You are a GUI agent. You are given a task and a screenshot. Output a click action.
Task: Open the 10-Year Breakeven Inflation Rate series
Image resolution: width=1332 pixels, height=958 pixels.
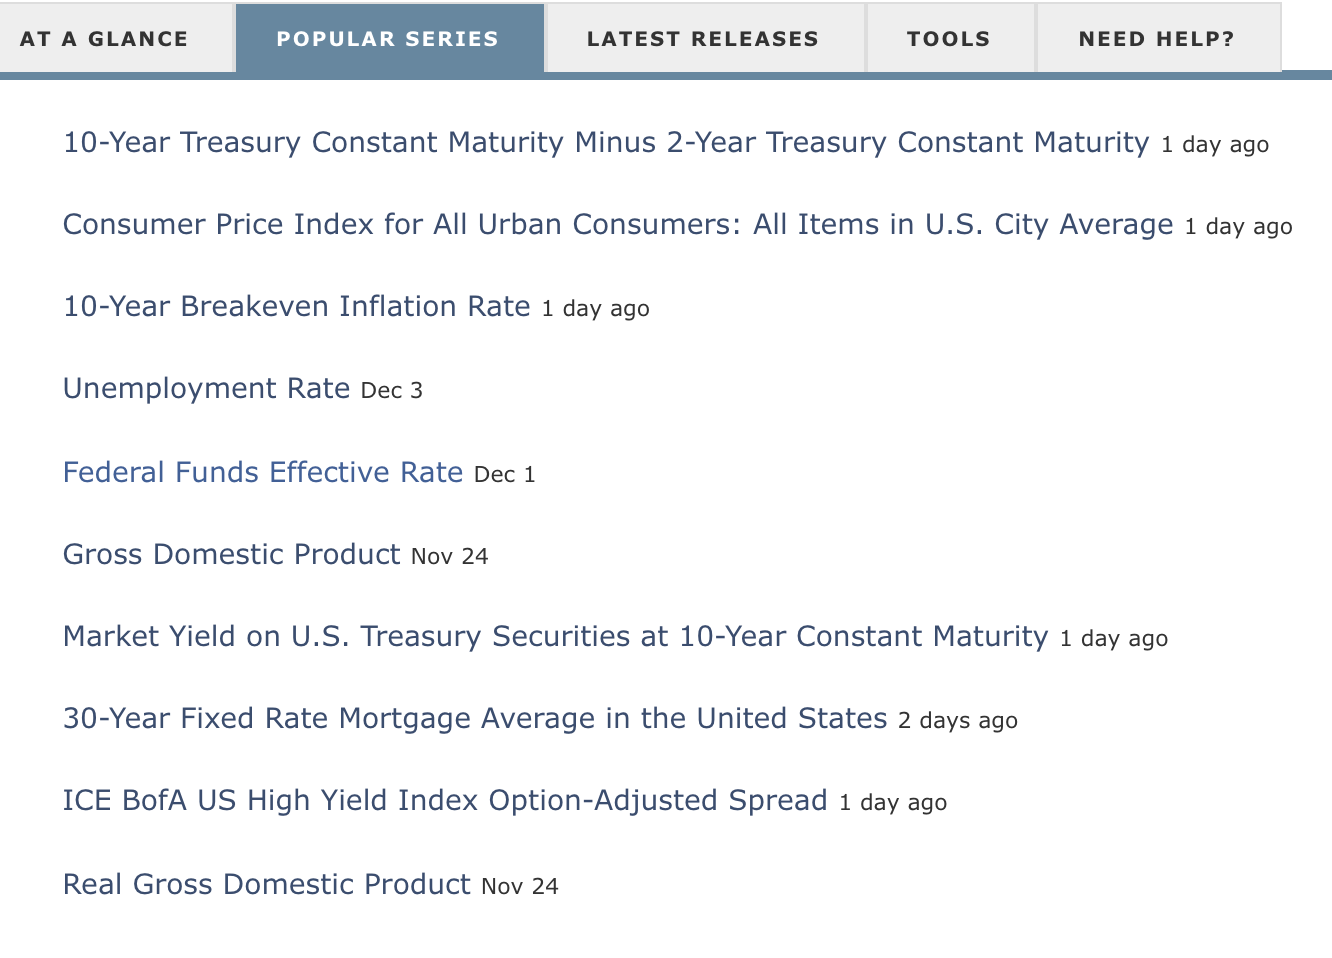[297, 306]
